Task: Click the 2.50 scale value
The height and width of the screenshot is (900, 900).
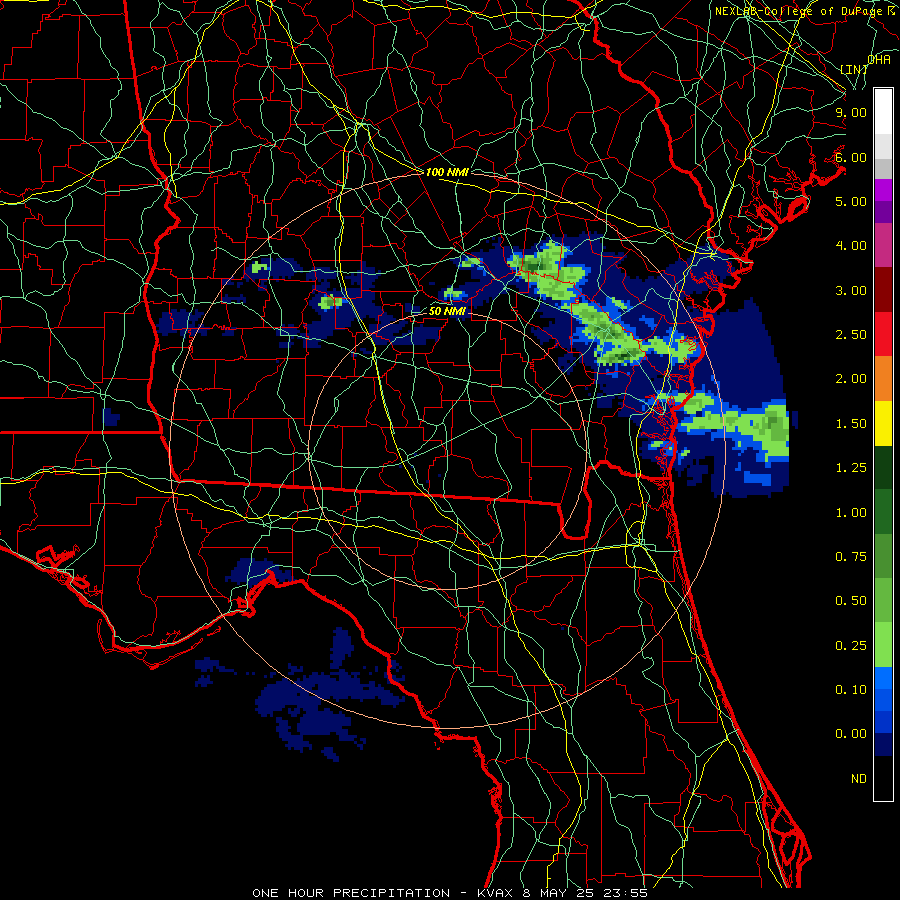Action: click(851, 335)
